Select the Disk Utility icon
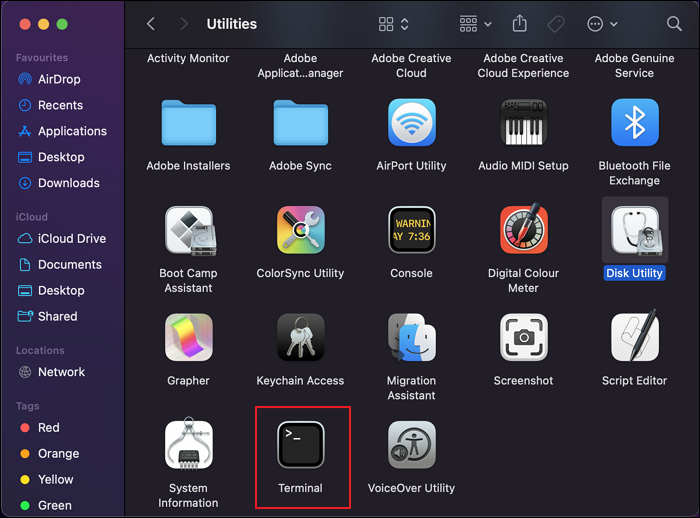700x518 pixels. click(x=635, y=230)
